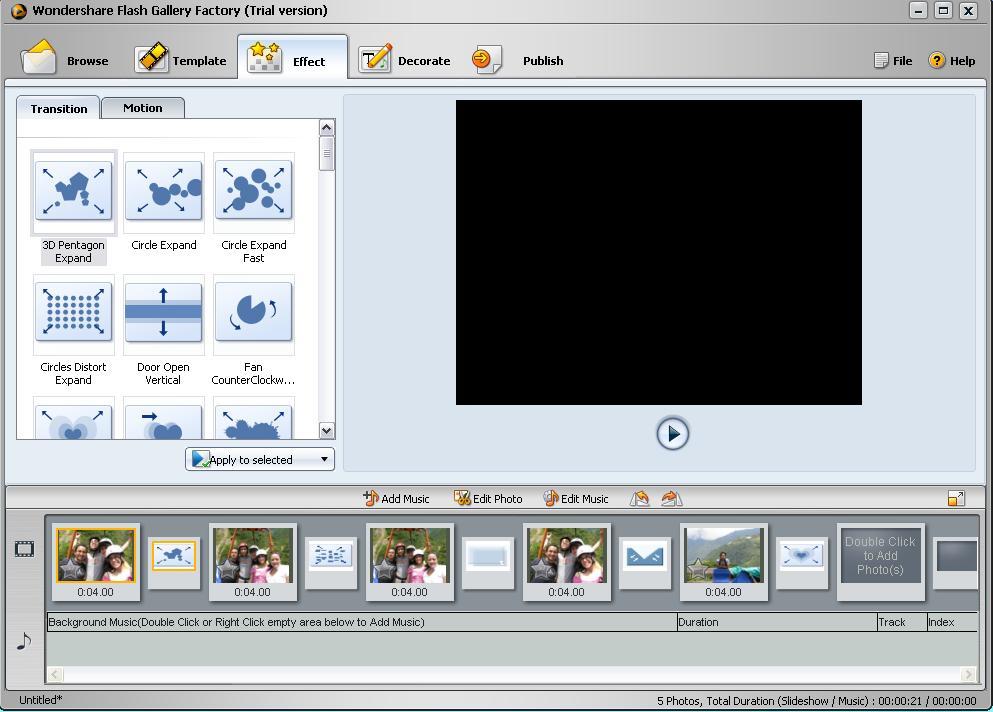Open the File menu icon
The width and height of the screenshot is (993, 712).
(x=880, y=60)
